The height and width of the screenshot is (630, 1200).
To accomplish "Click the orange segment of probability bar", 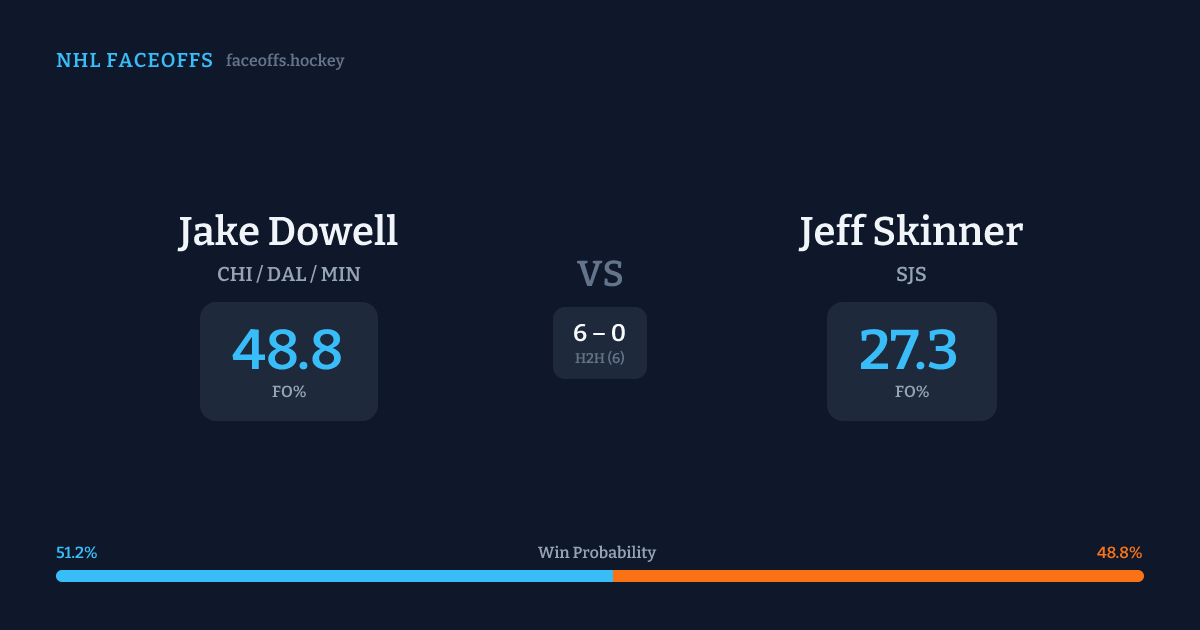I will pyautogui.click(x=878, y=576).
